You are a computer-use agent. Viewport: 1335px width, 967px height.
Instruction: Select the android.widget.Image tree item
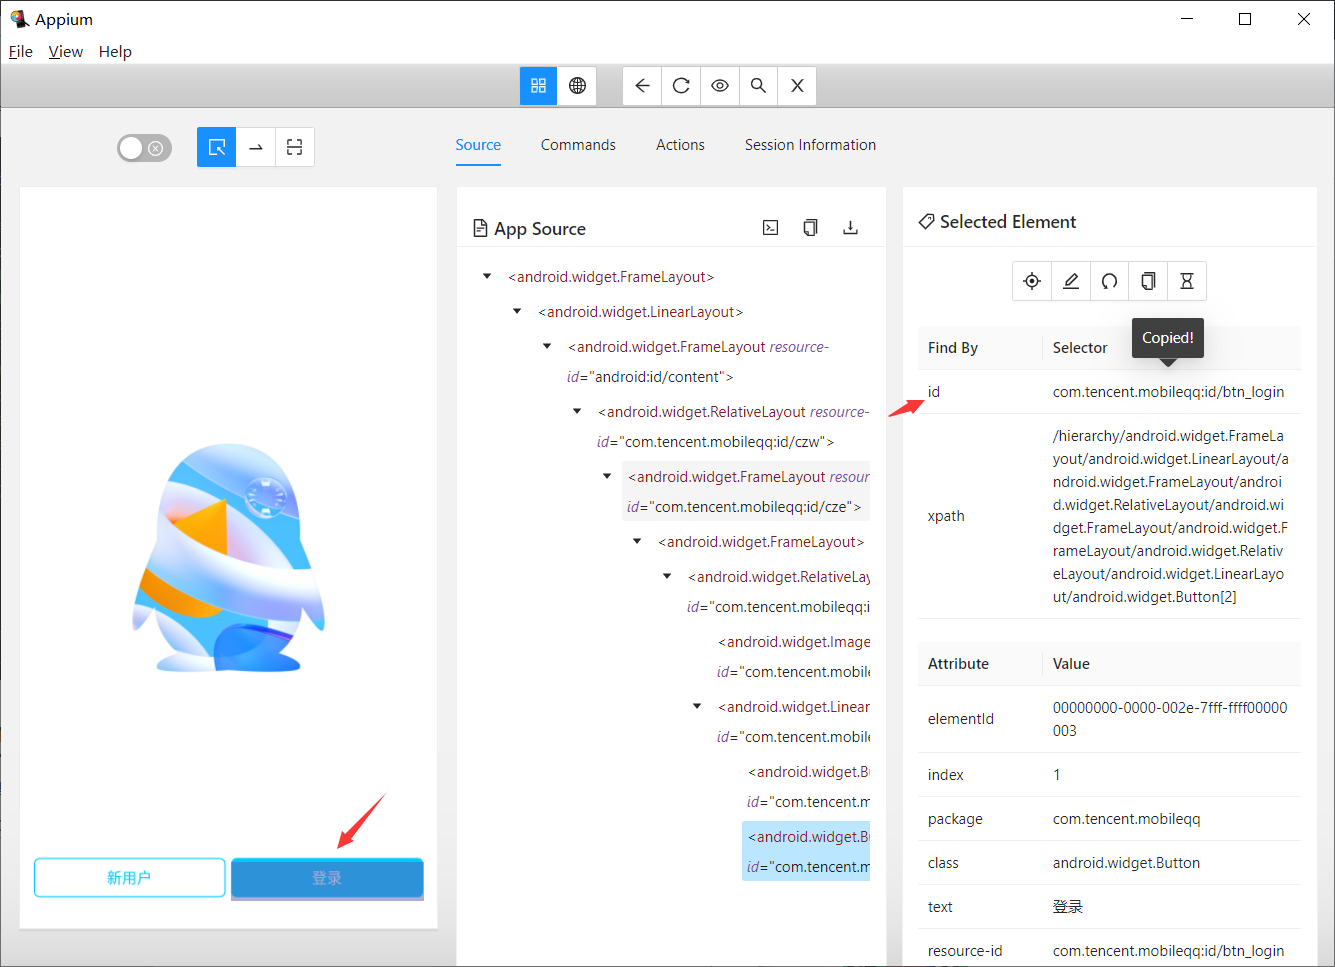pyautogui.click(x=793, y=656)
